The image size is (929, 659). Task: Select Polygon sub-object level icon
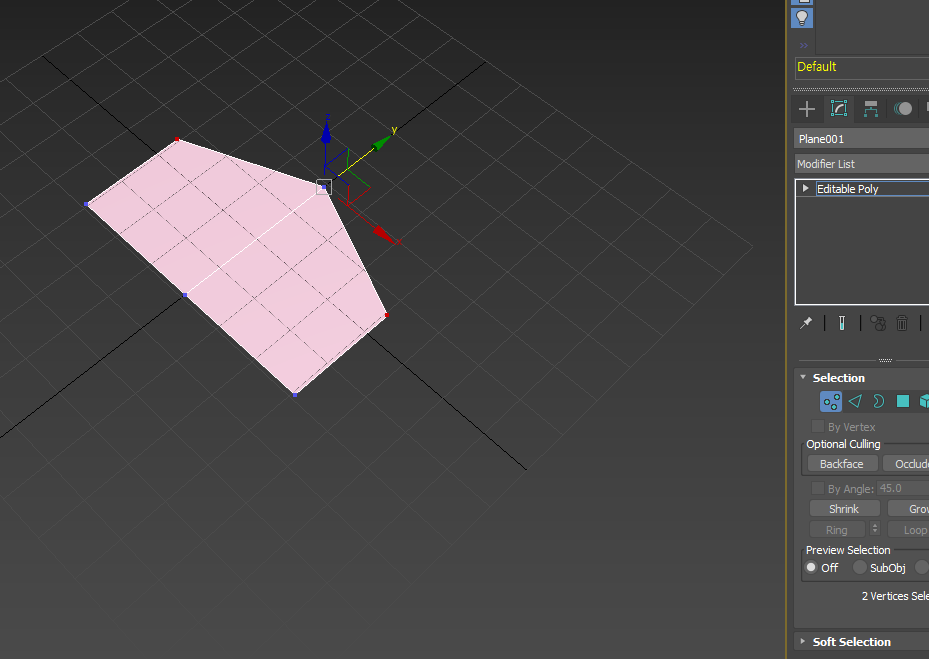pos(903,401)
